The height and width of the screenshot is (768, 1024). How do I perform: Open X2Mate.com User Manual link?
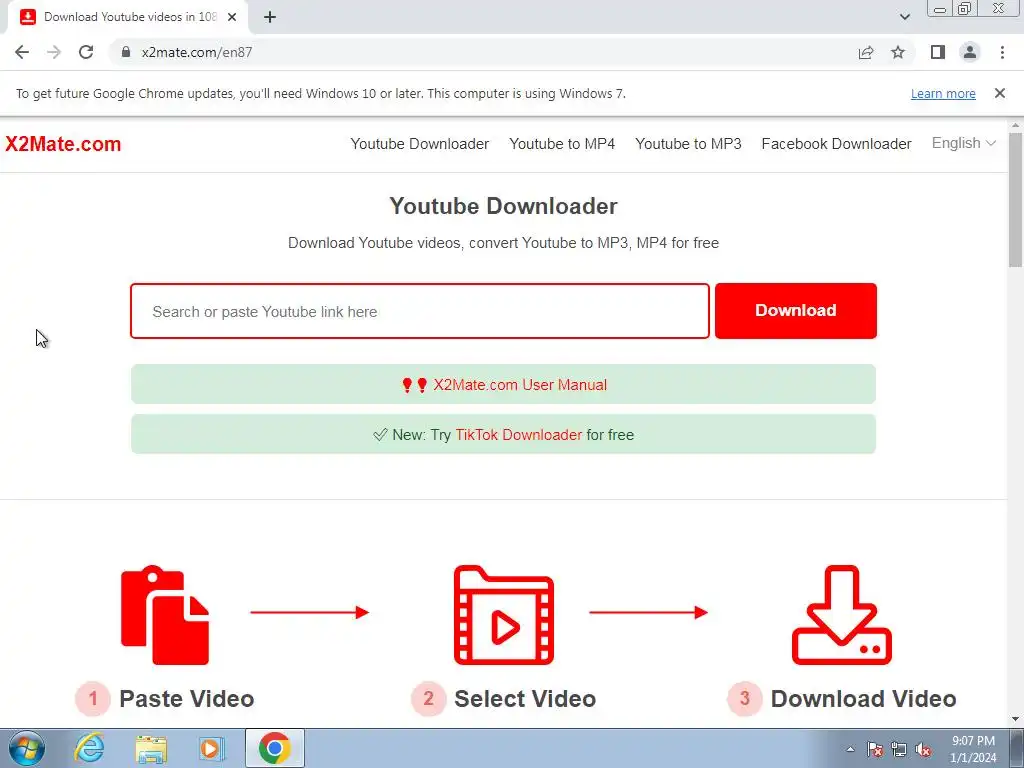(x=520, y=385)
